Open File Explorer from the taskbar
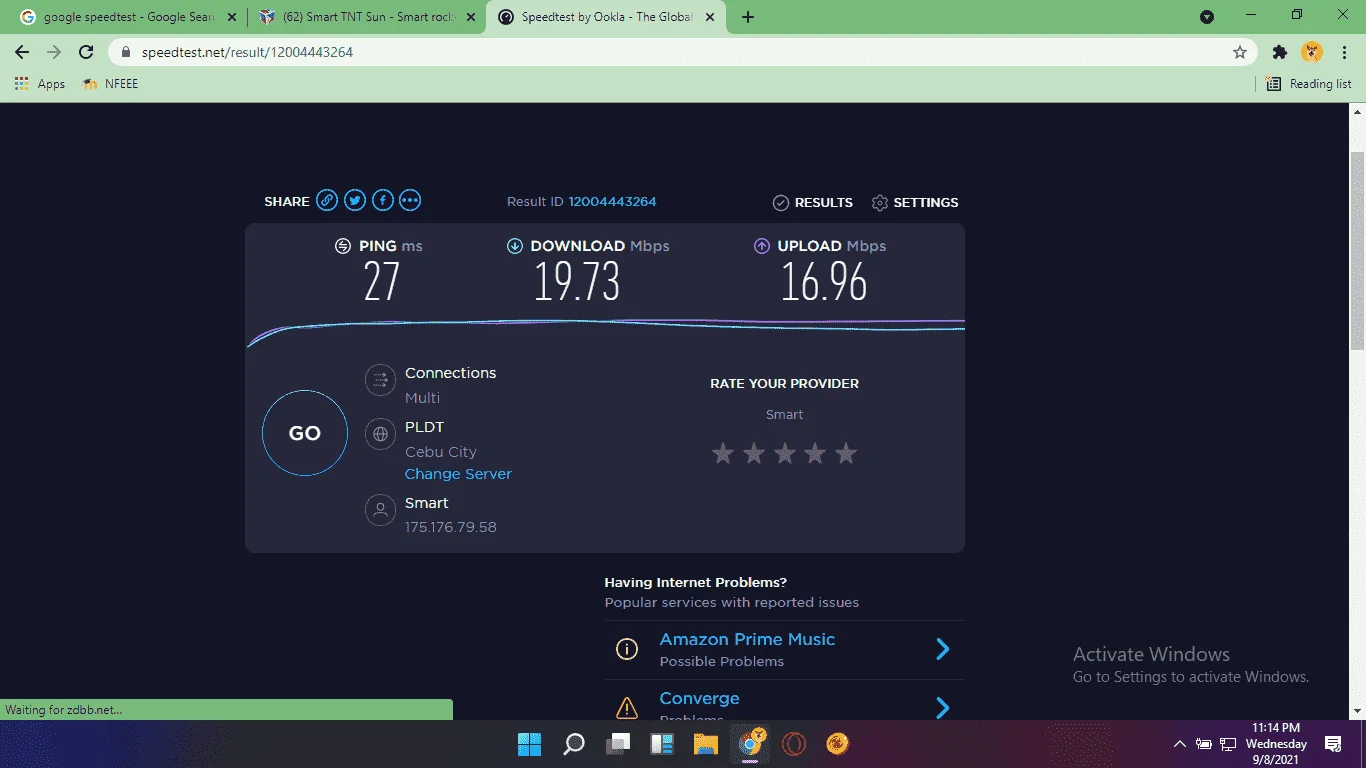 [706, 744]
